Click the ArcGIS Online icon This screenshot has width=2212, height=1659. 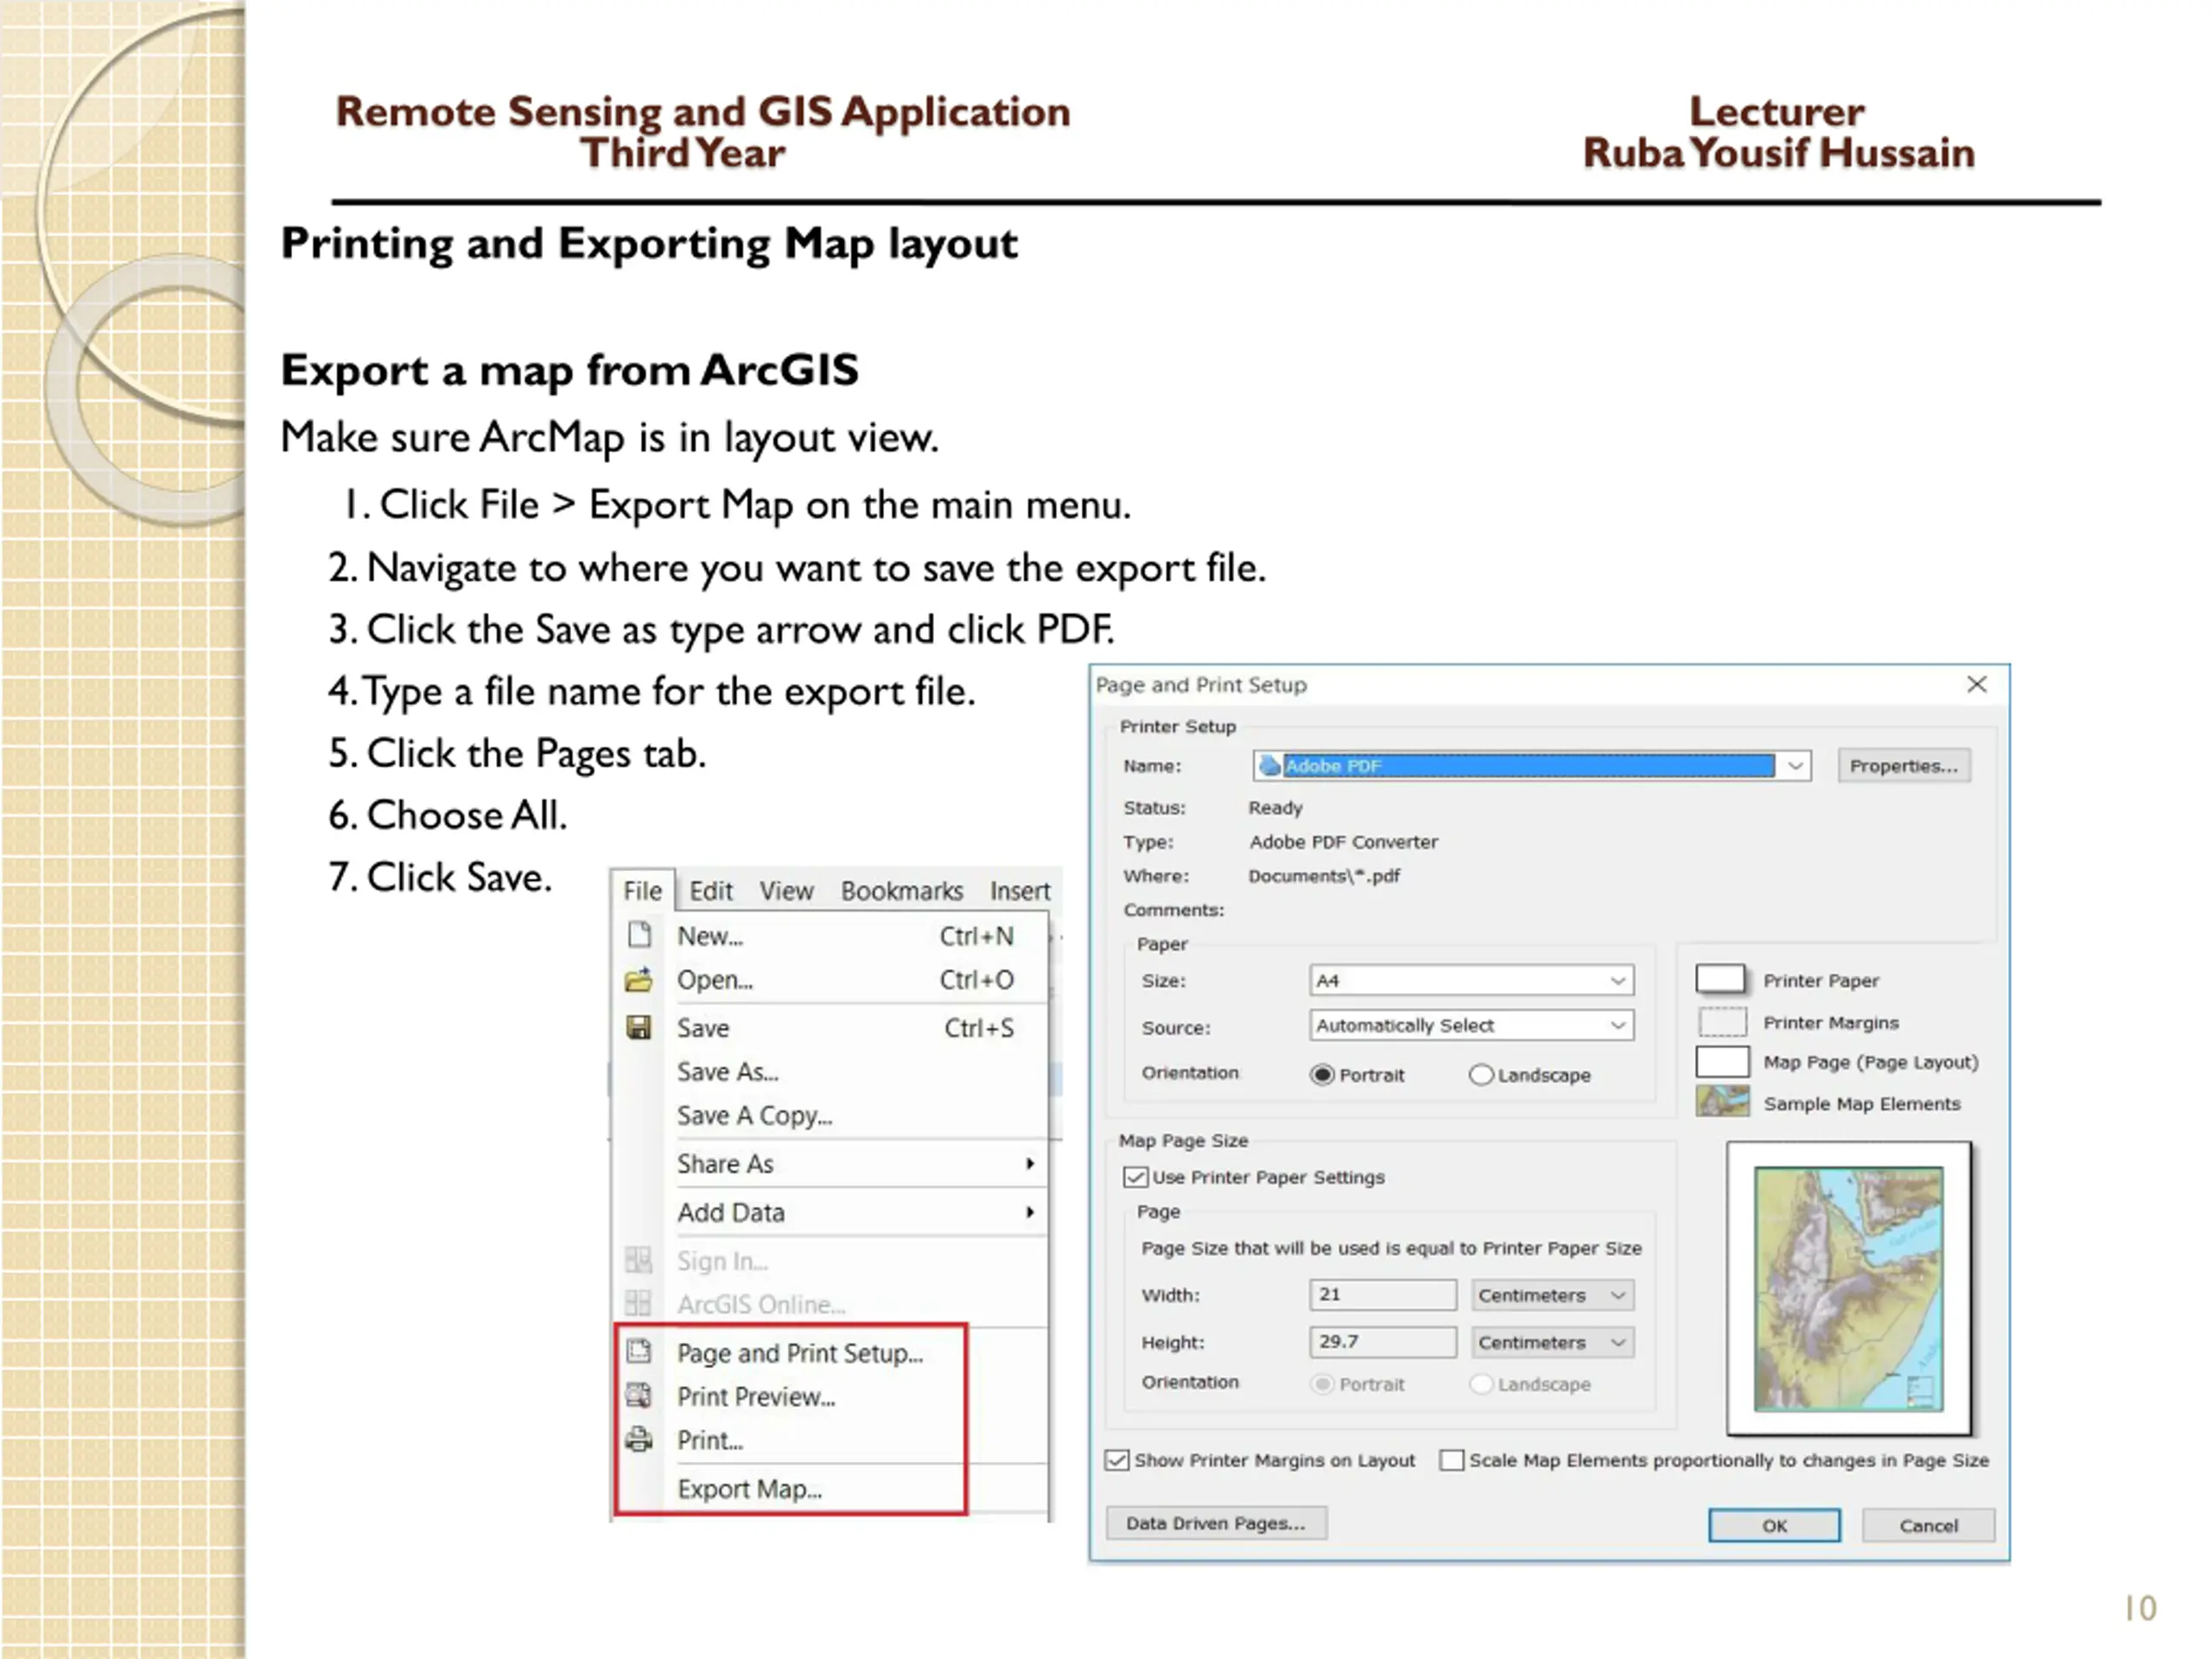pyautogui.click(x=639, y=1304)
